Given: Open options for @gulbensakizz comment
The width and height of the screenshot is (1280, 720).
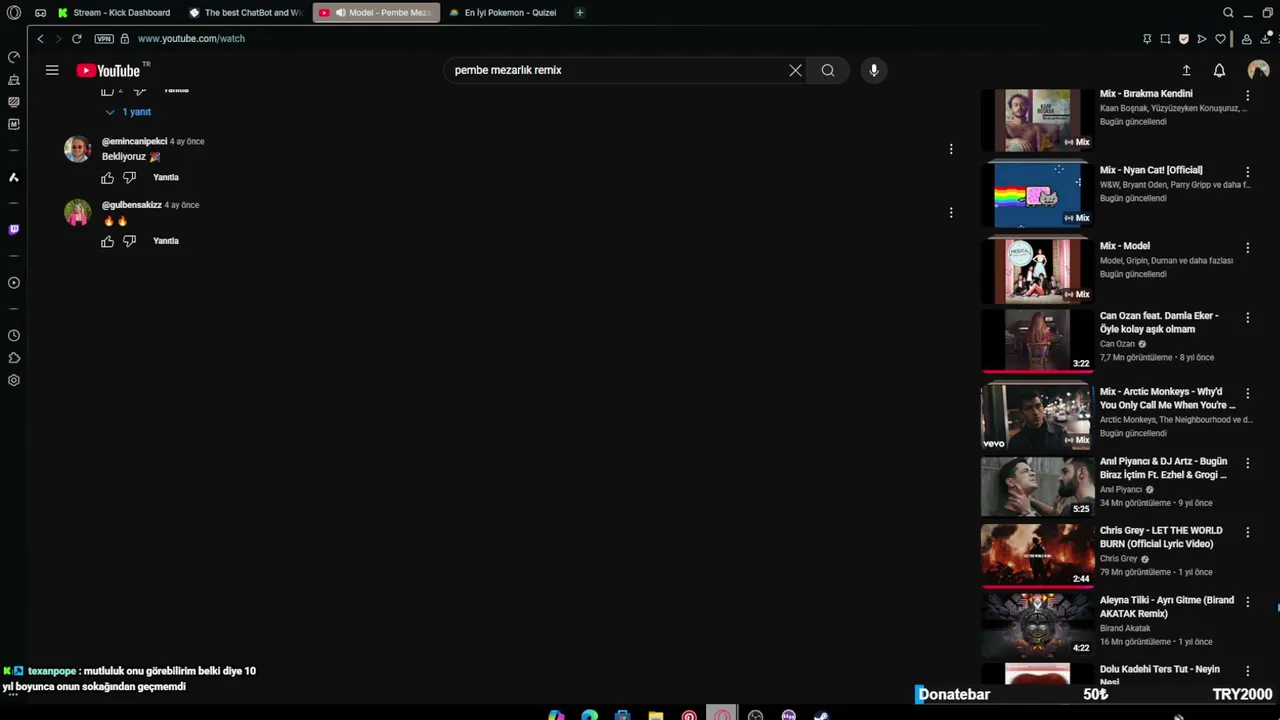Looking at the screenshot, I should point(951,212).
